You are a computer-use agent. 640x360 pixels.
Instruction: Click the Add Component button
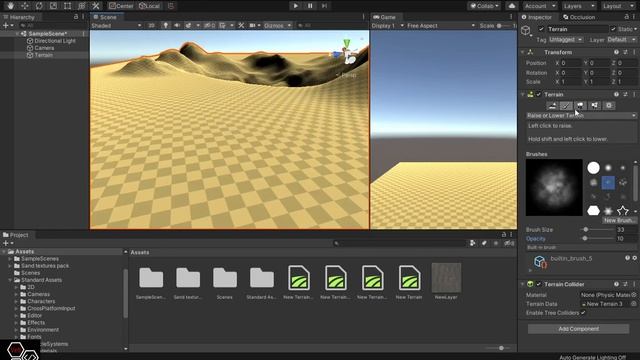pos(578,329)
